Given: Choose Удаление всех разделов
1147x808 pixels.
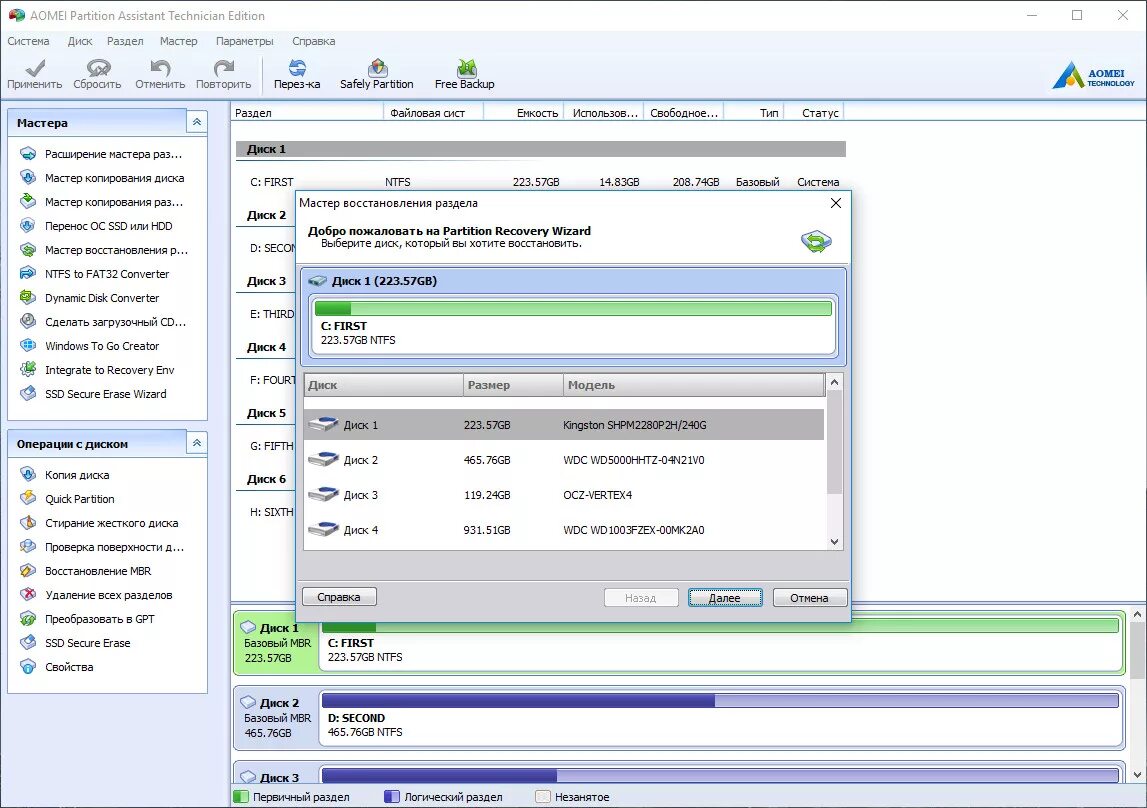Looking at the screenshot, I should click(97, 594).
